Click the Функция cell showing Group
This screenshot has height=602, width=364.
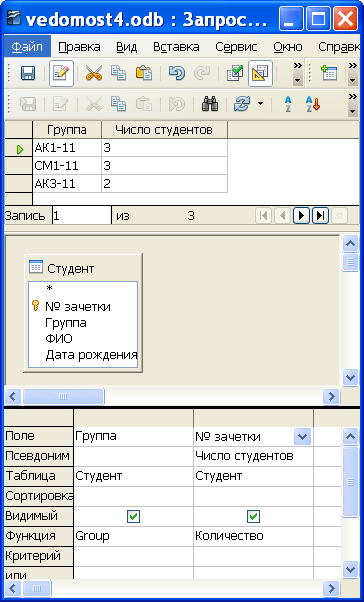[133, 536]
